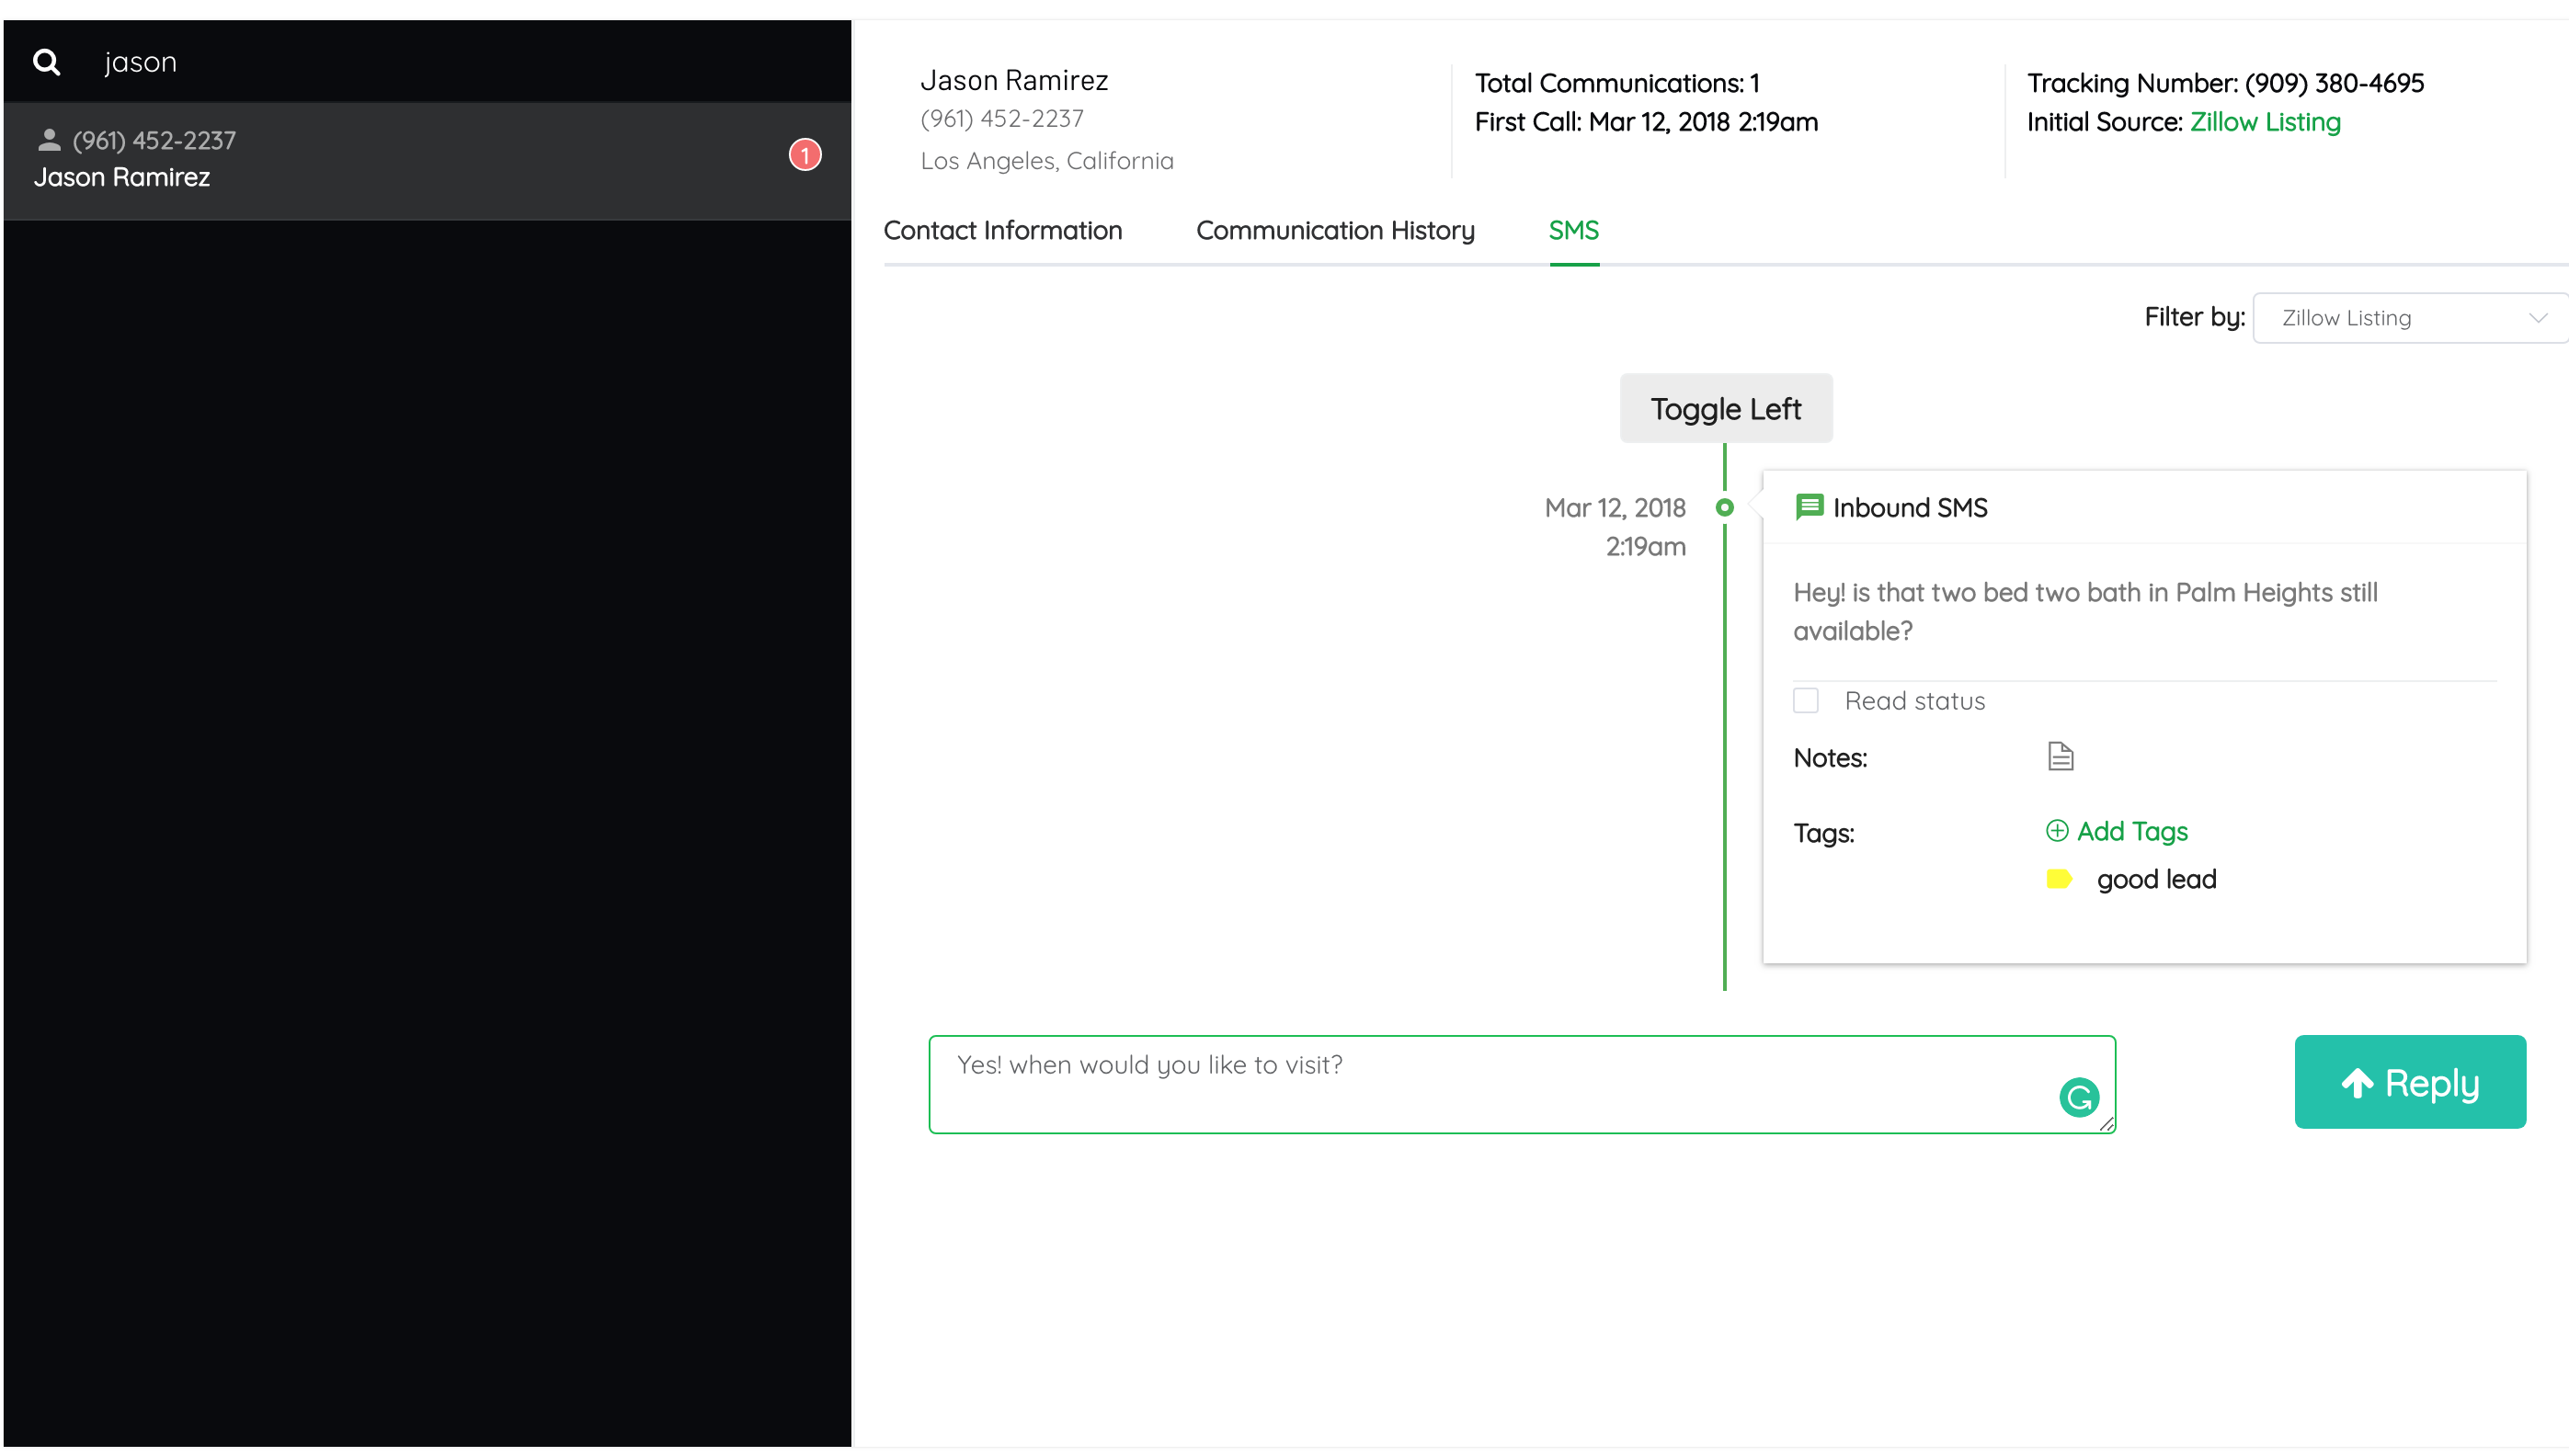
Task: Open the Zillow Listing initial source link
Action: click(2264, 122)
